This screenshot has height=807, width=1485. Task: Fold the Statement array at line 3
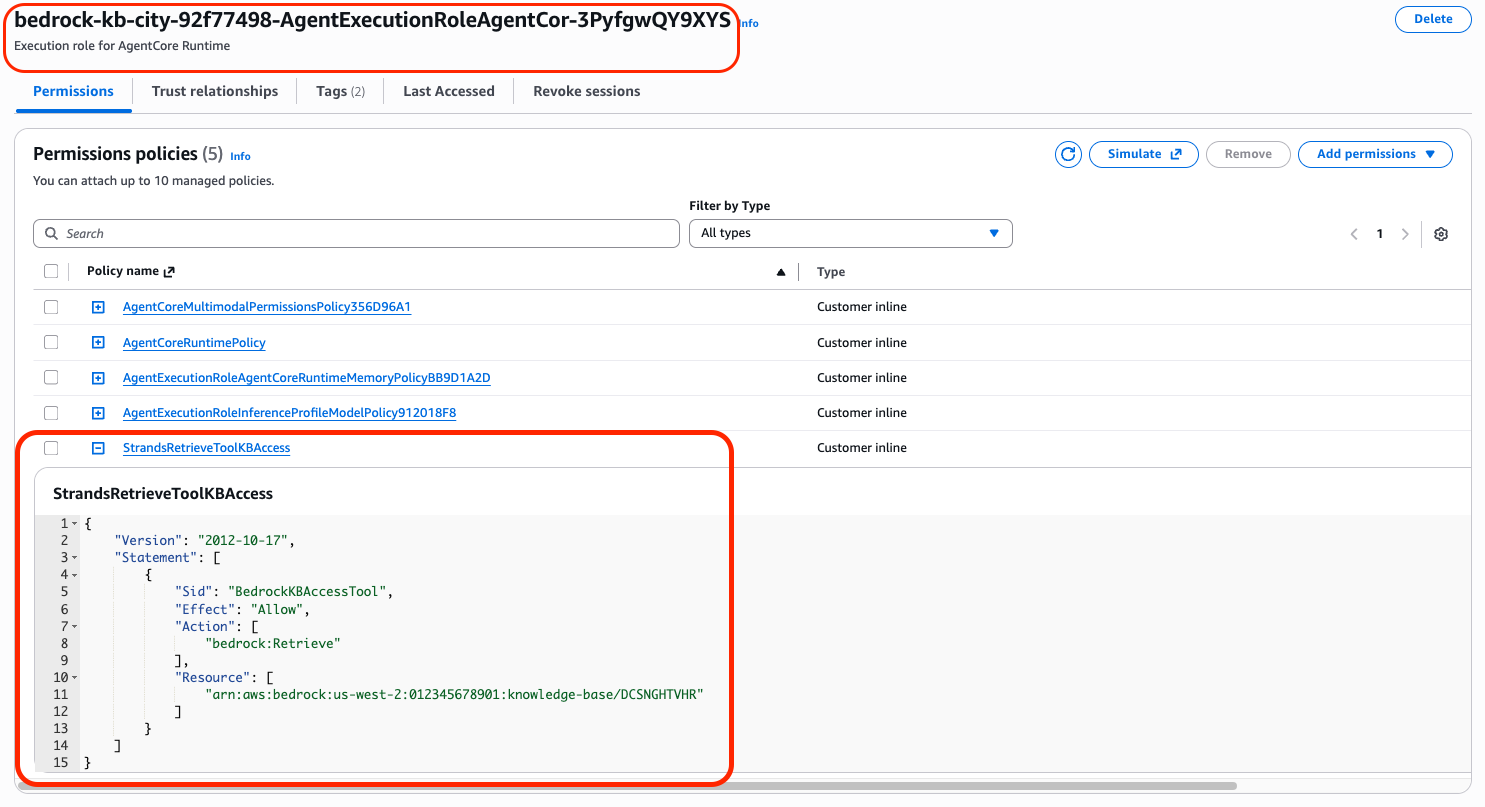click(x=74, y=558)
